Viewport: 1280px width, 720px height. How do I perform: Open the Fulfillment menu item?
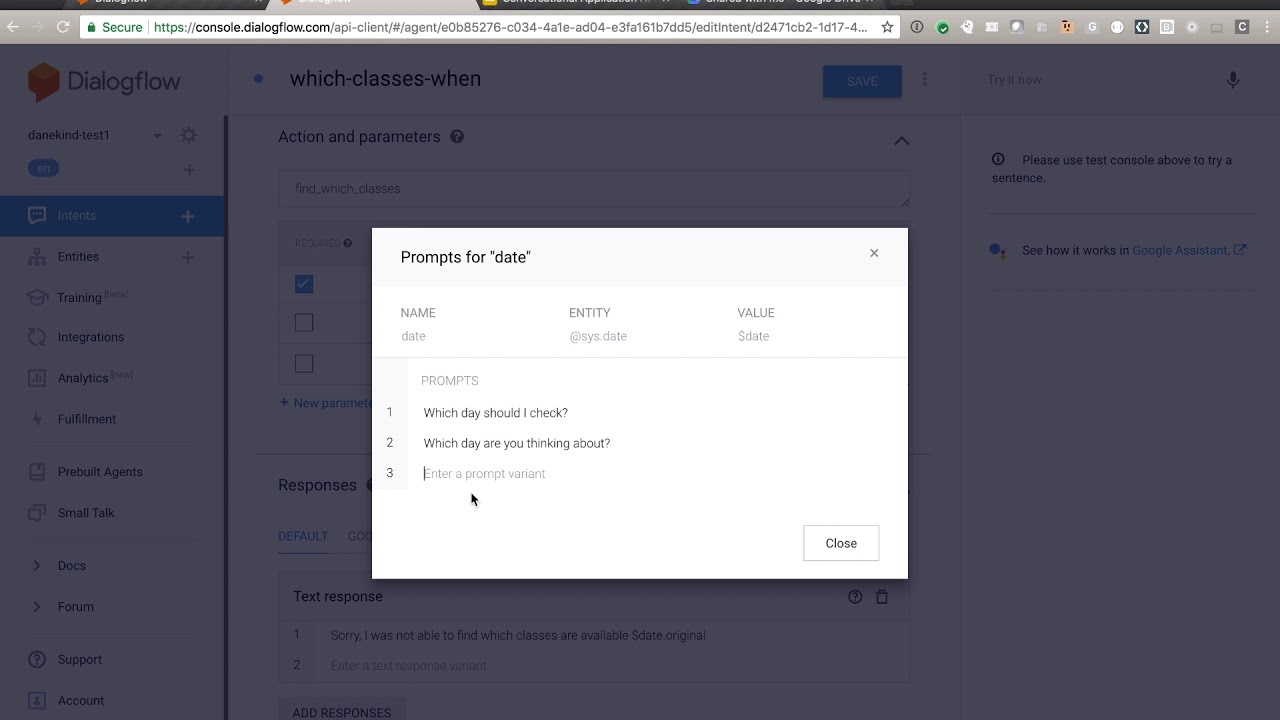tap(87, 419)
